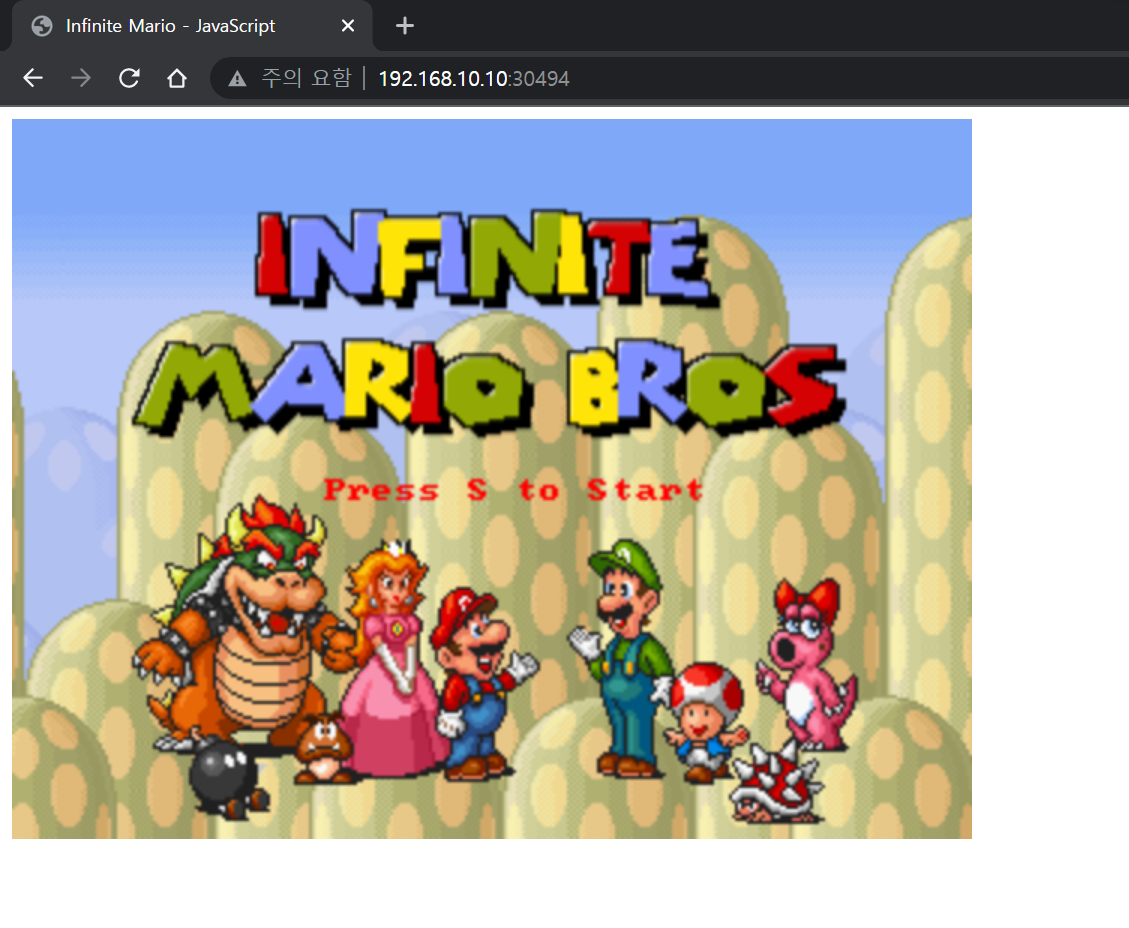The width and height of the screenshot is (1129, 928).
Task: Click Toad with the mushroom hat
Action: 706,722
